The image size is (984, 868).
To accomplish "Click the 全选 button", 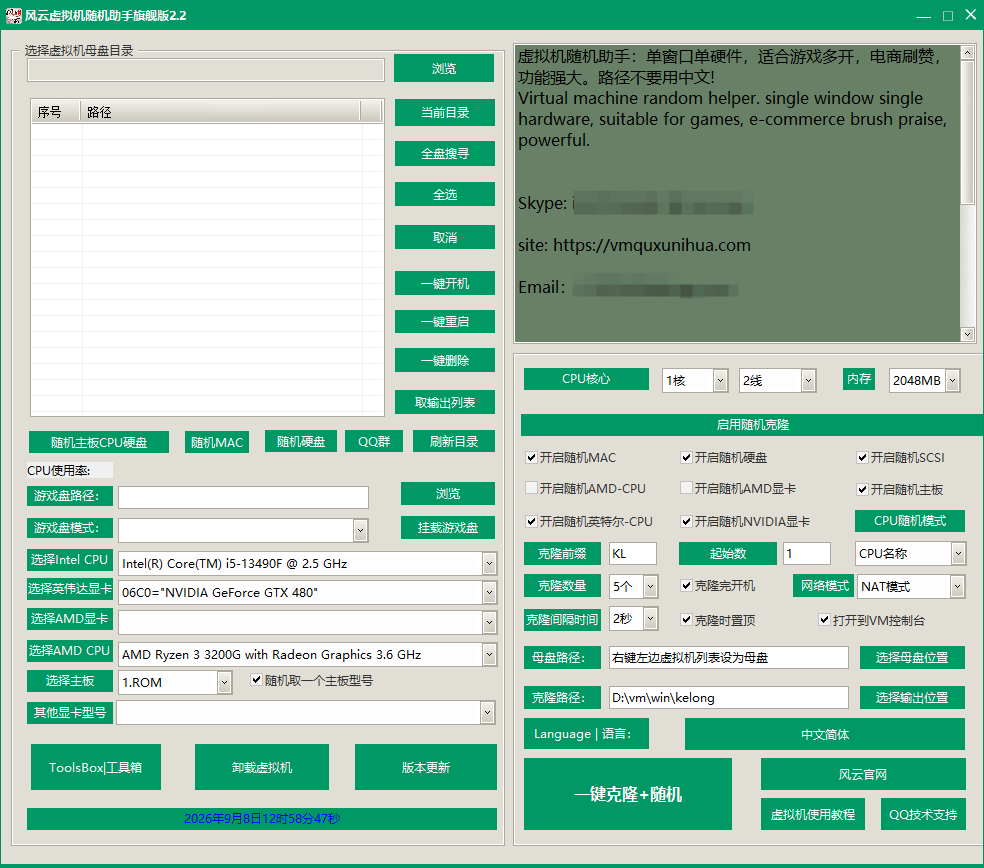I will click(x=444, y=194).
